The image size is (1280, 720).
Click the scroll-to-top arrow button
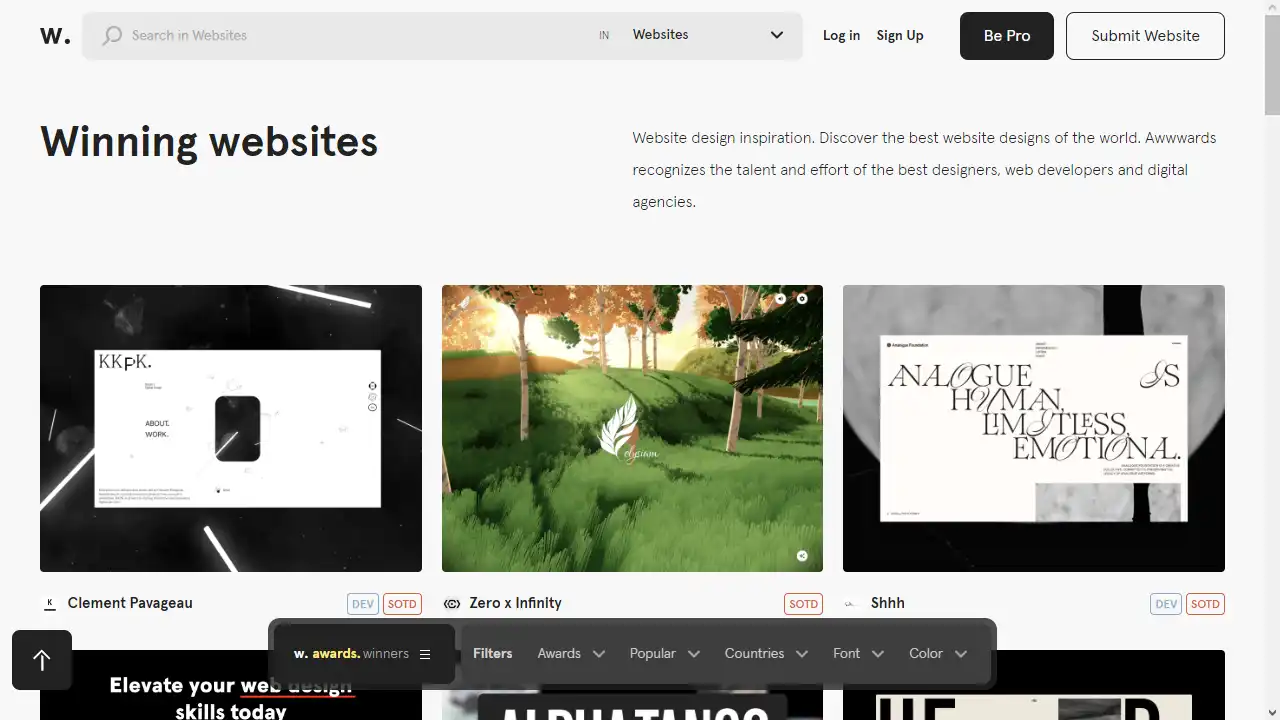tap(41, 660)
